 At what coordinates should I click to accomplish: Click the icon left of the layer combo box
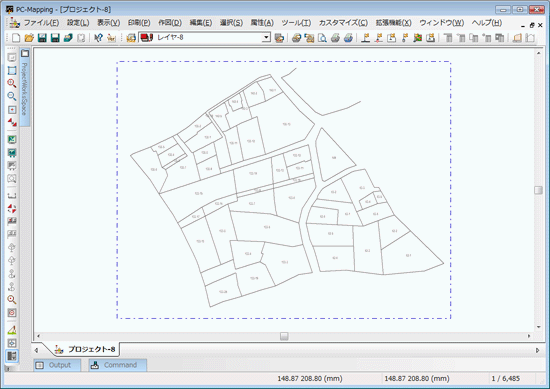[131, 38]
